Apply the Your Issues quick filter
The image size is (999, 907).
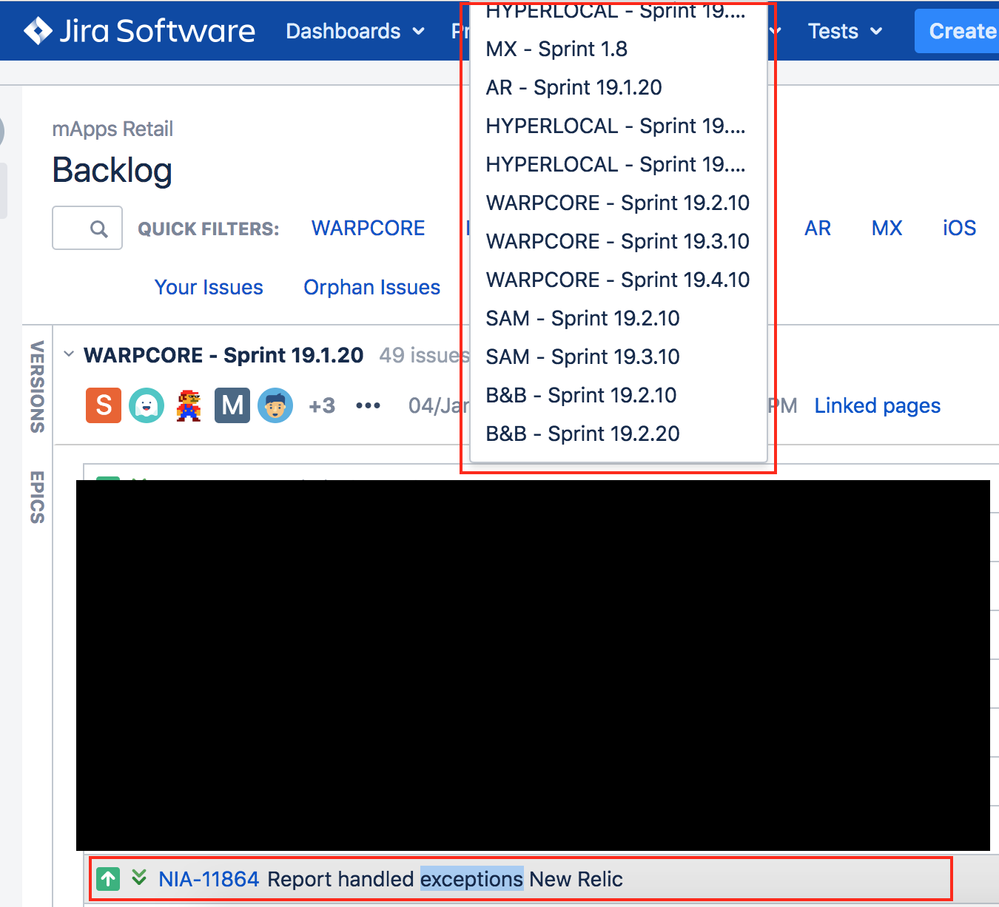[208, 287]
